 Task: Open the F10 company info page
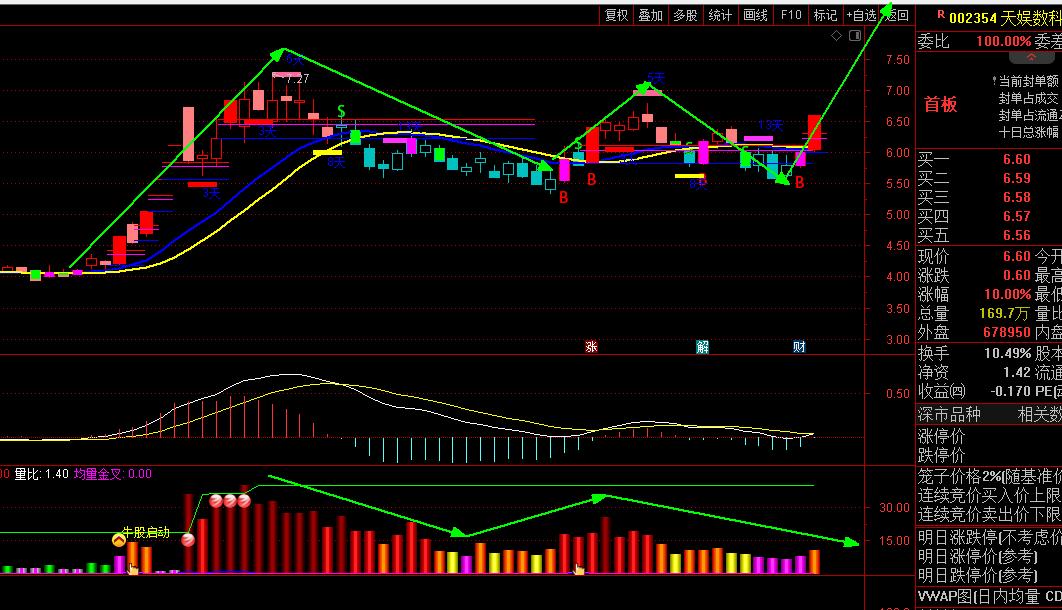tap(790, 15)
